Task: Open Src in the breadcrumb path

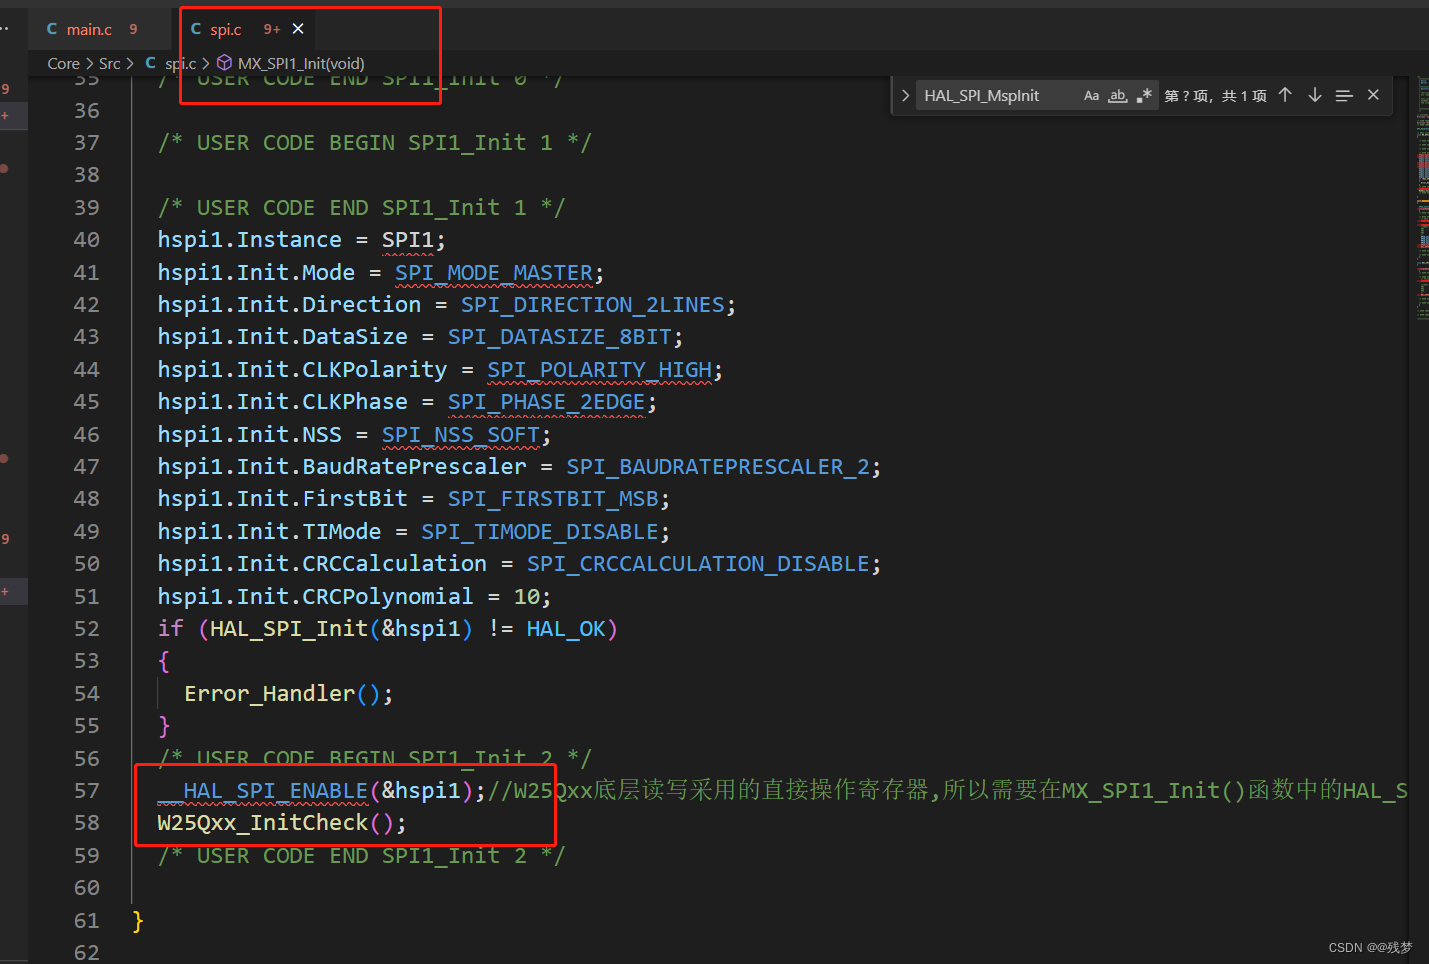Action: coord(109,64)
